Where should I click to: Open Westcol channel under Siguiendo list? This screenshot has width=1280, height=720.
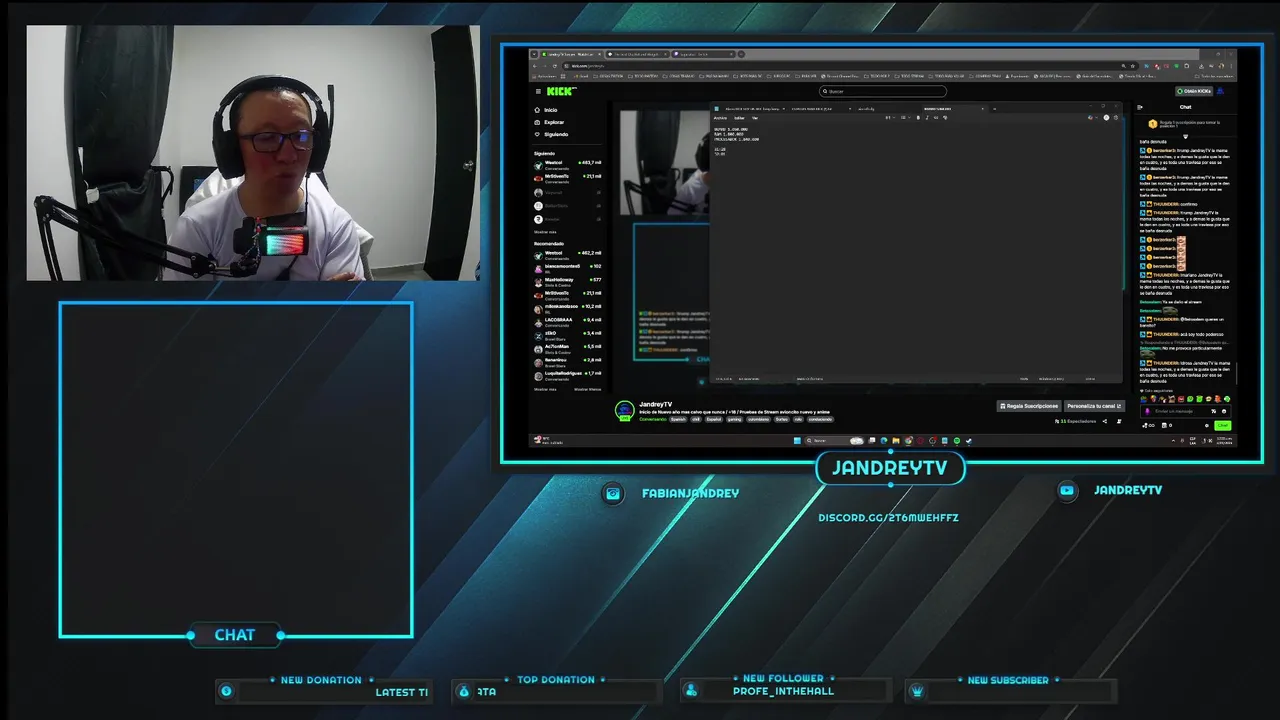[x=567, y=165]
